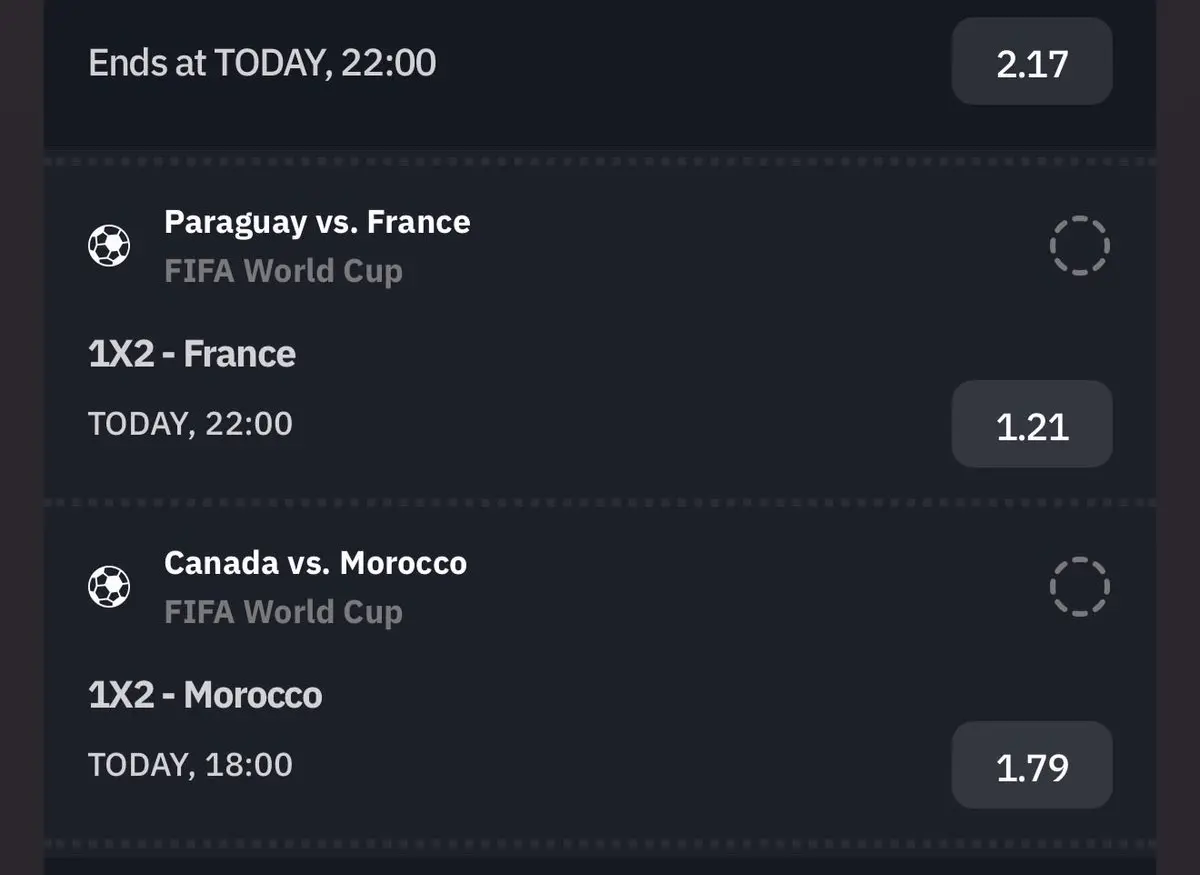Click TODAY, 22:00 kickoff time for France bet
This screenshot has height=875, width=1200.
tap(190, 424)
